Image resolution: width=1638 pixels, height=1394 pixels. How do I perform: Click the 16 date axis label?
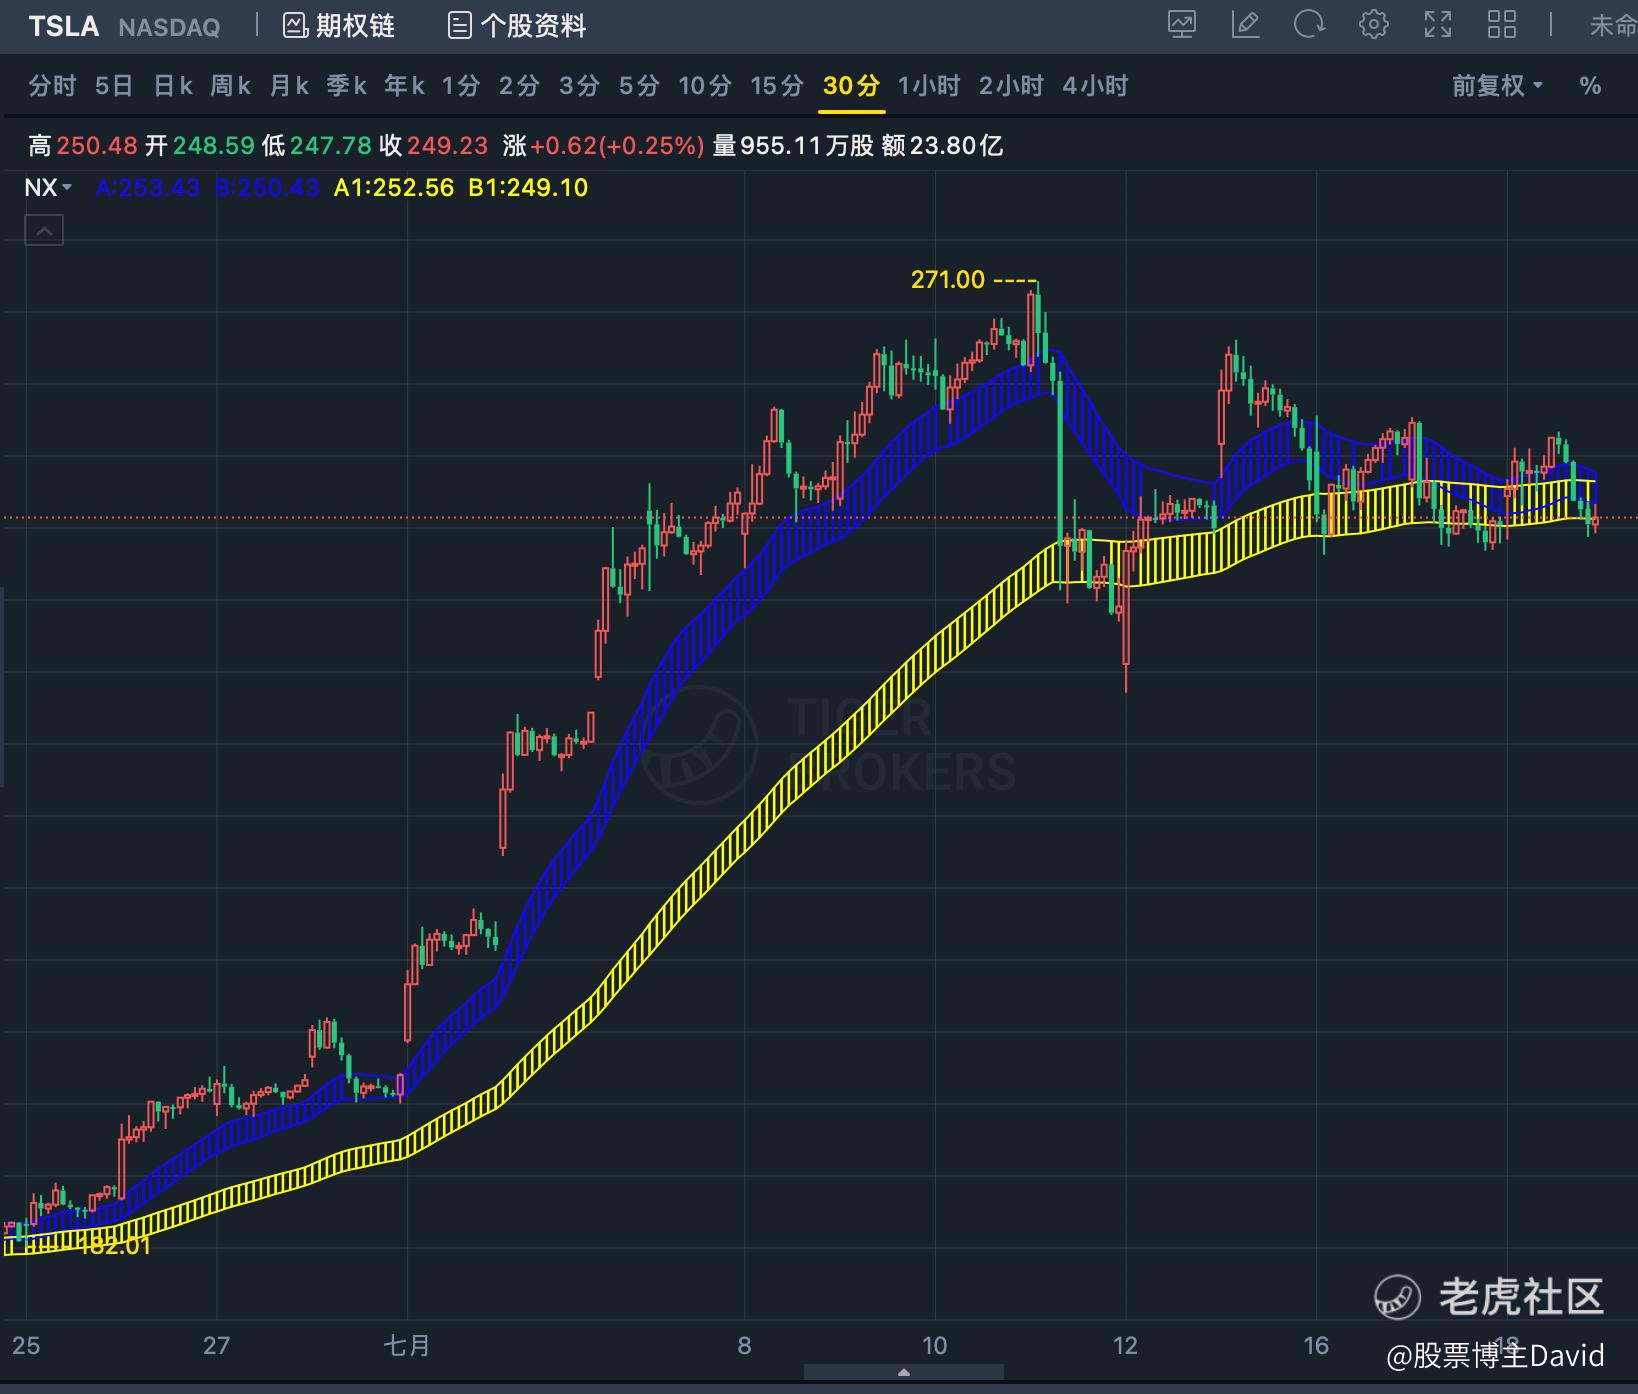[1316, 1346]
